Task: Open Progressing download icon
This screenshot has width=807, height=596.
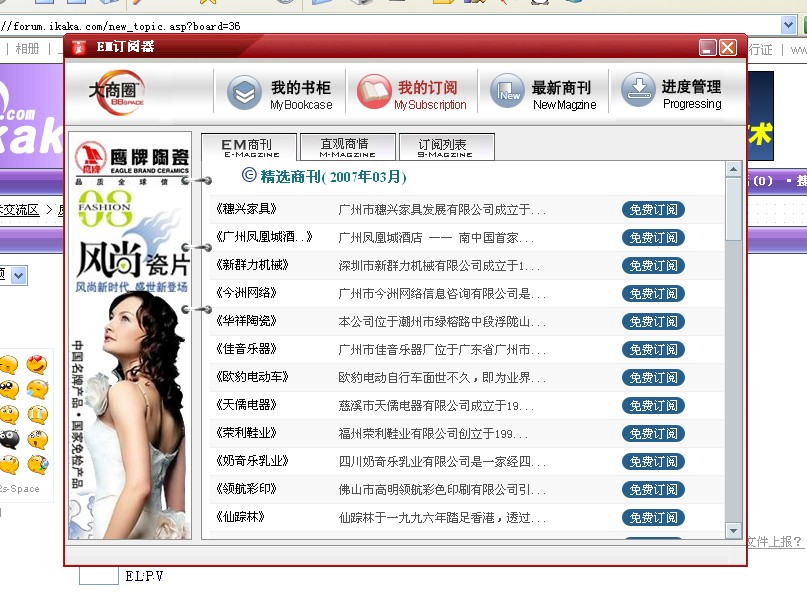Action: coord(638,90)
